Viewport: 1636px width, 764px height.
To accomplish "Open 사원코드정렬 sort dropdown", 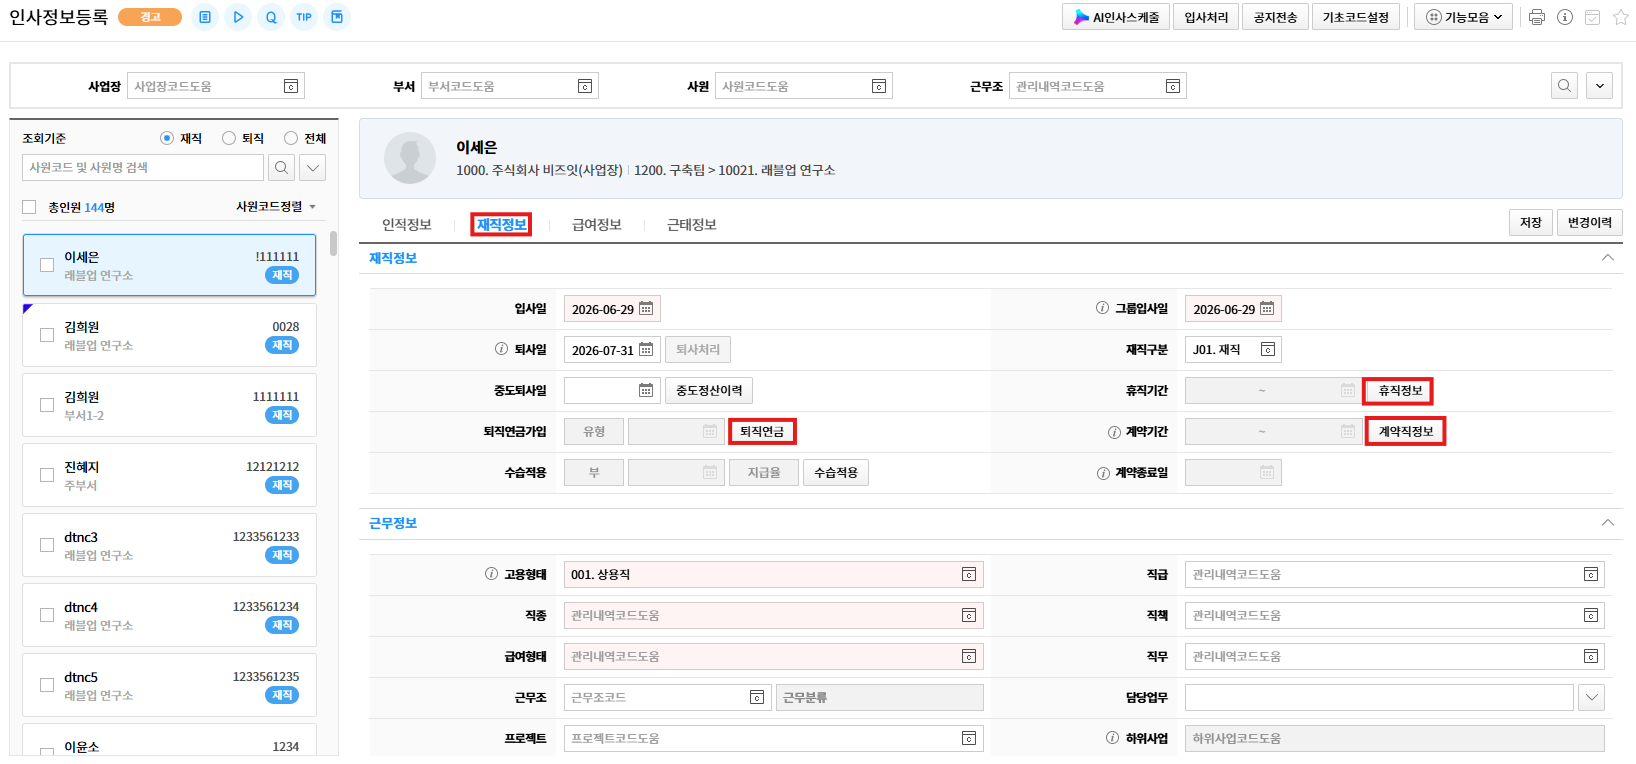I will click(x=276, y=207).
